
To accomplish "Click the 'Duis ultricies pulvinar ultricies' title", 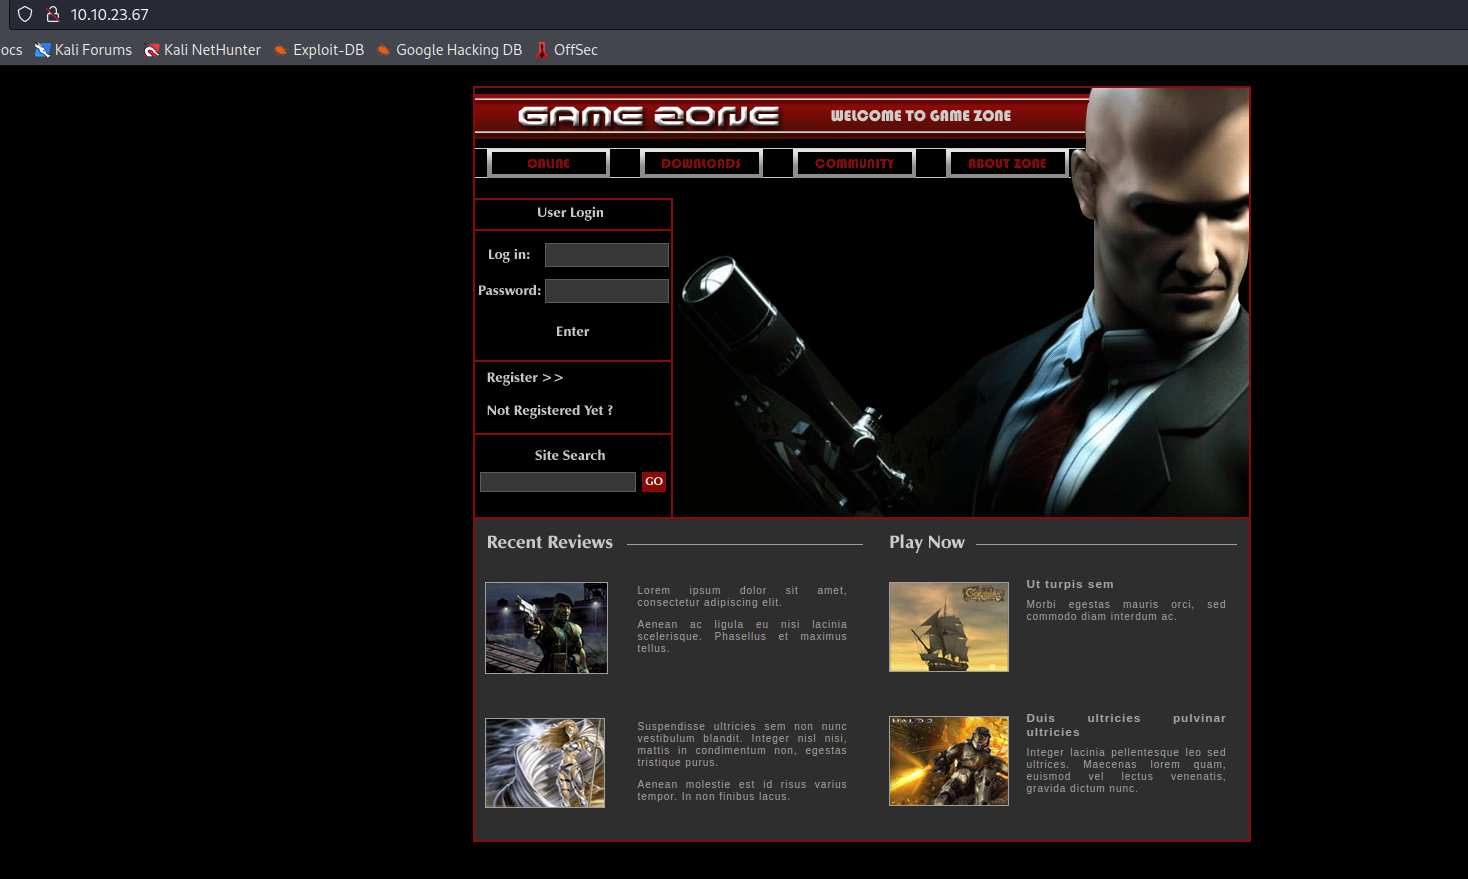I will click(x=1126, y=725).
